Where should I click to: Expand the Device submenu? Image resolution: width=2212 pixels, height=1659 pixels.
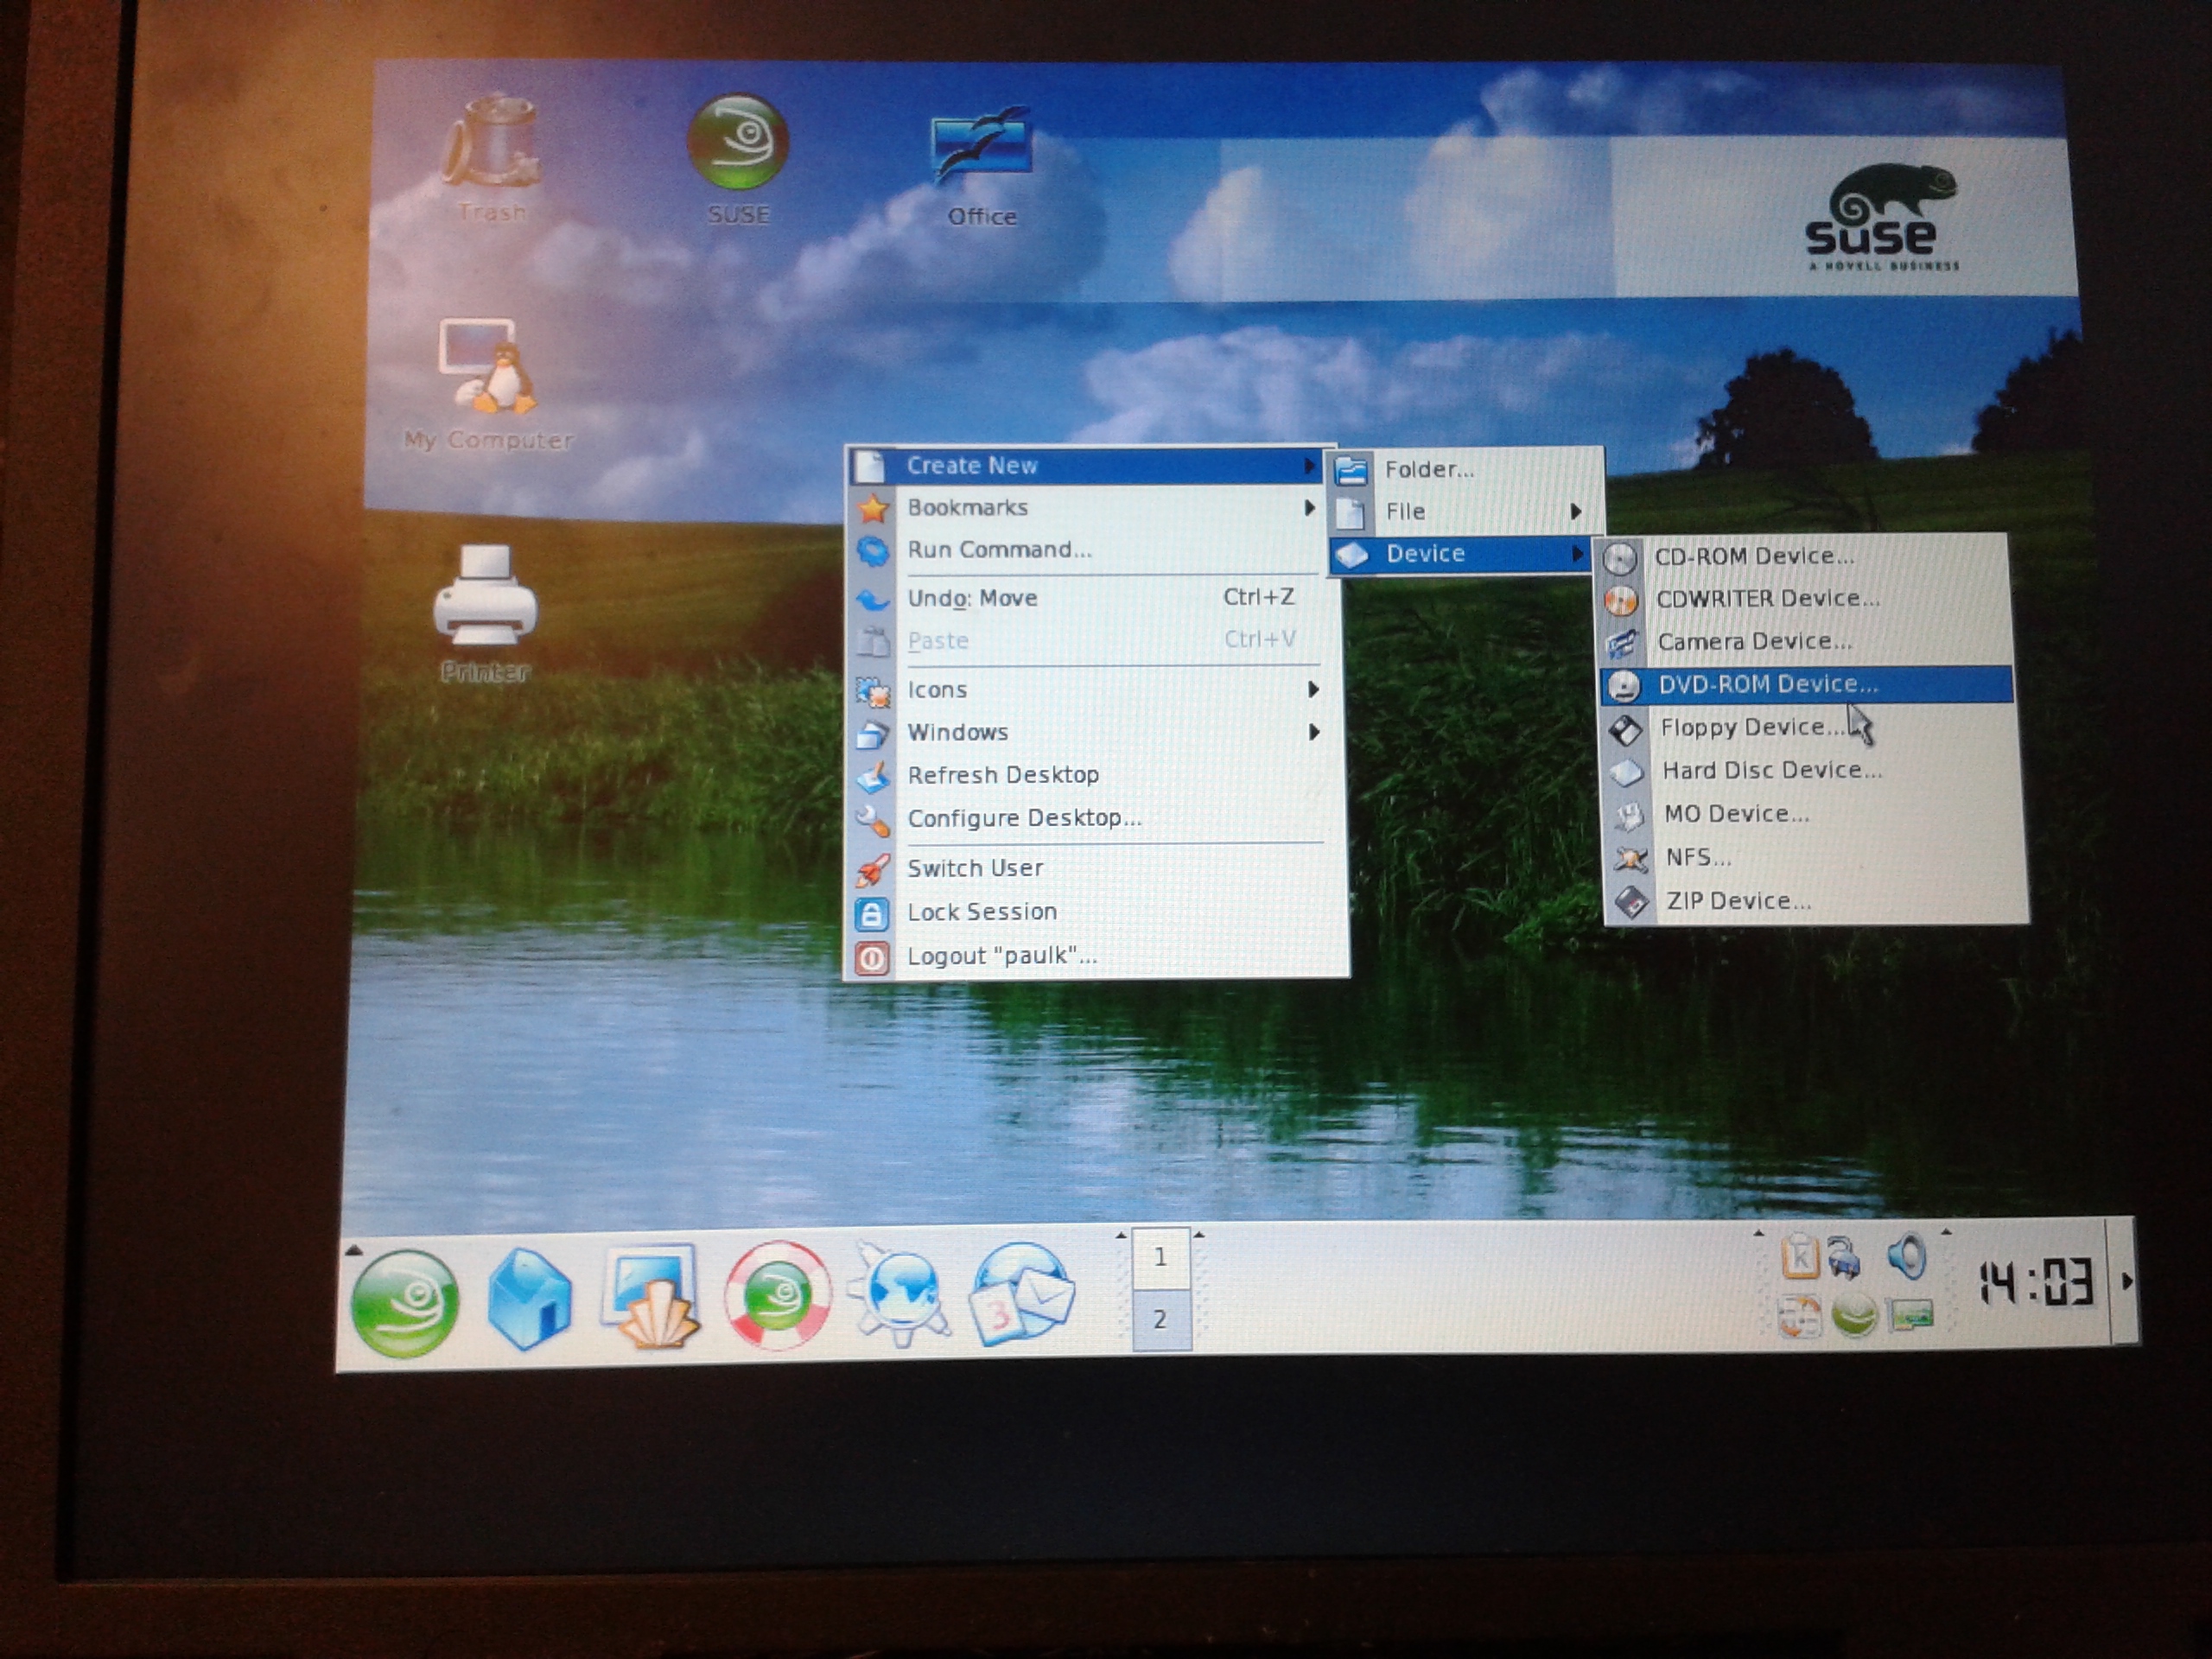[1462, 553]
